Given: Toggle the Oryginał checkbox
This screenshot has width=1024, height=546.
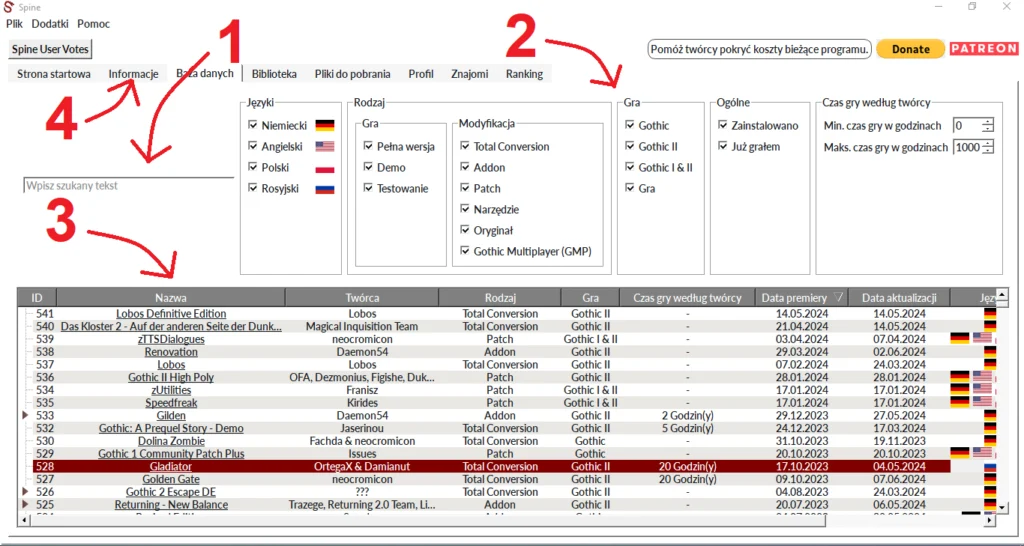Looking at the screenshot, I should coord(465,229).
